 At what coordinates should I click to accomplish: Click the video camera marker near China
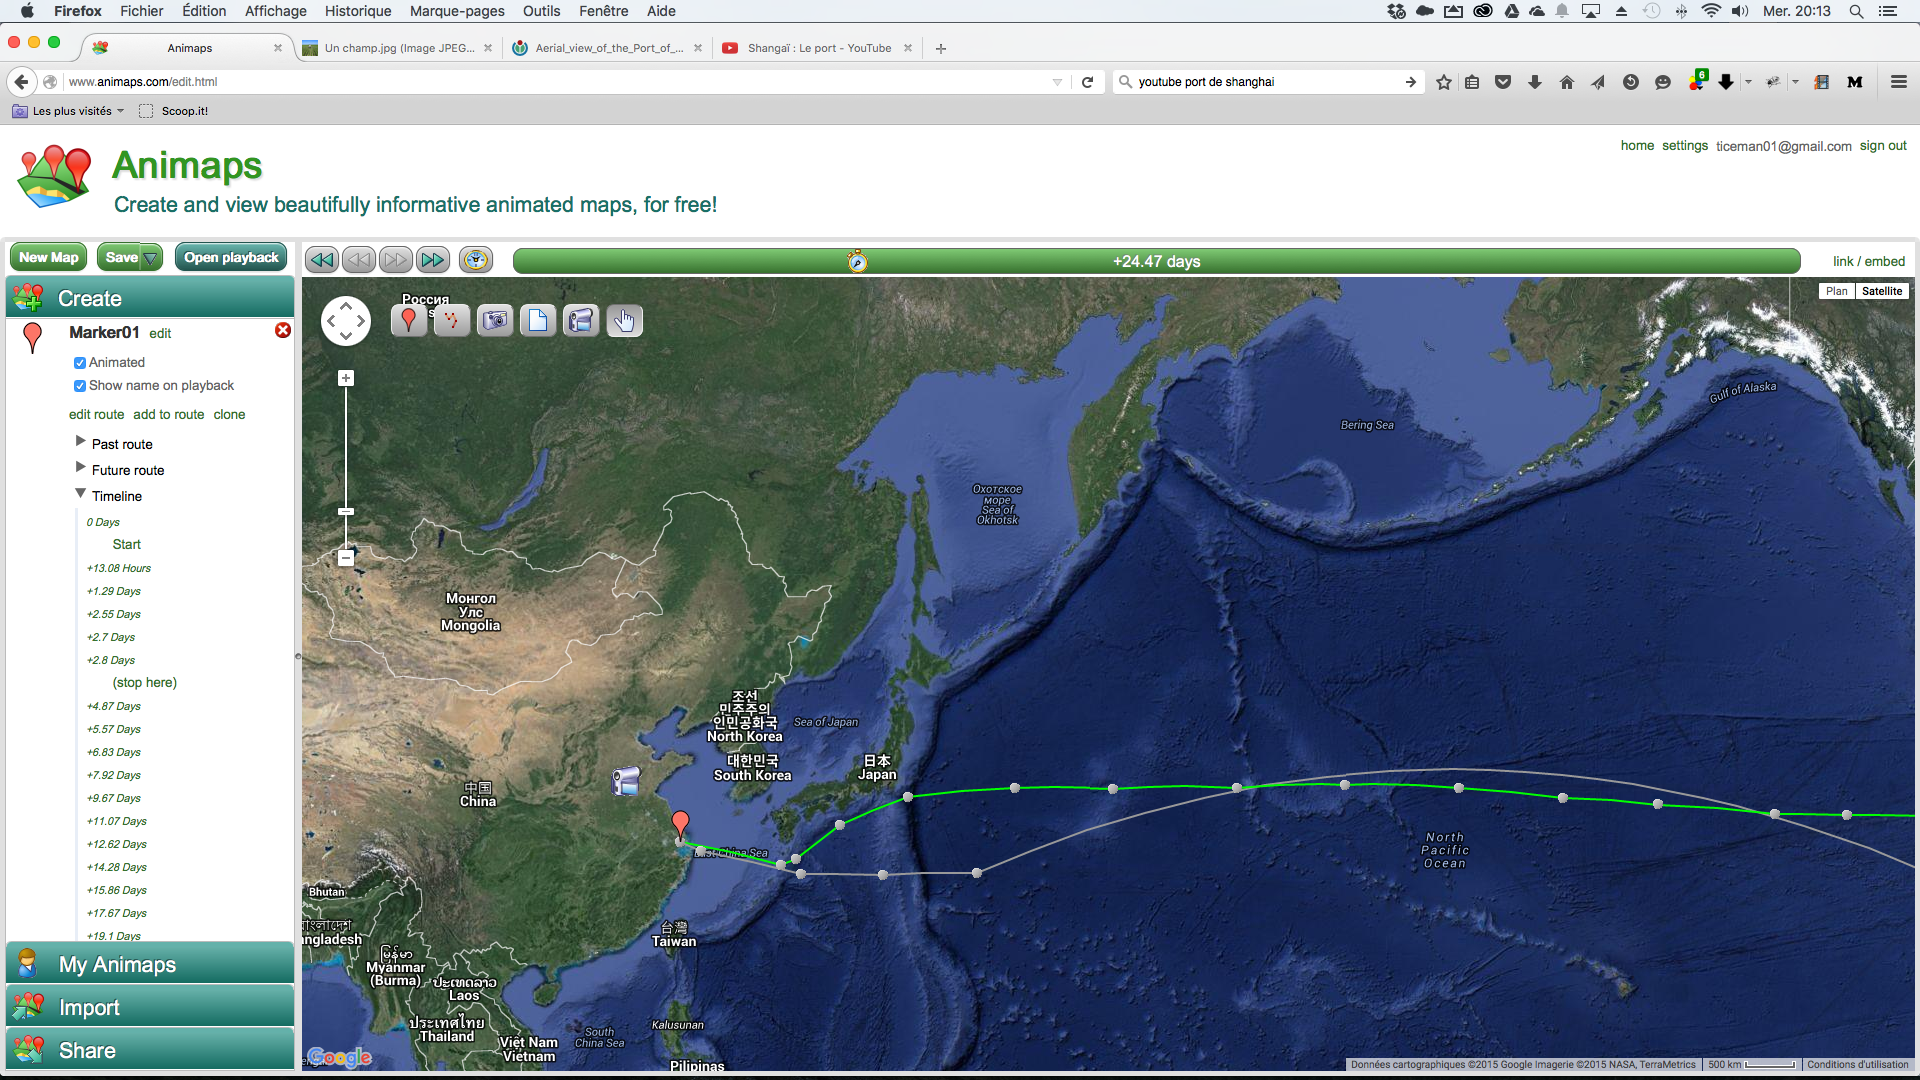pos(626,780)
